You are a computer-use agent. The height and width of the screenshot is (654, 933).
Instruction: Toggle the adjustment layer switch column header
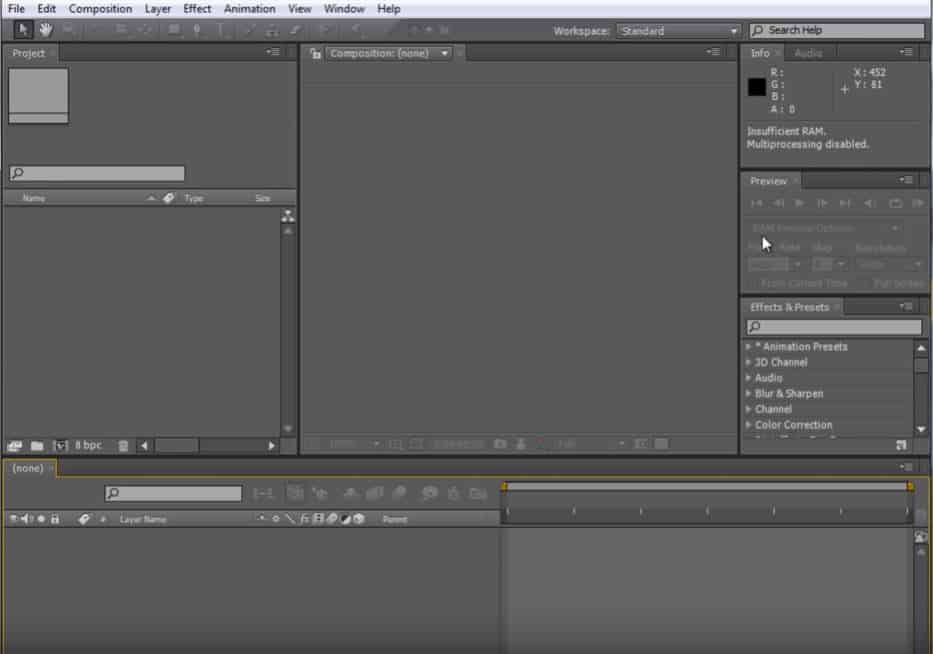346,519
